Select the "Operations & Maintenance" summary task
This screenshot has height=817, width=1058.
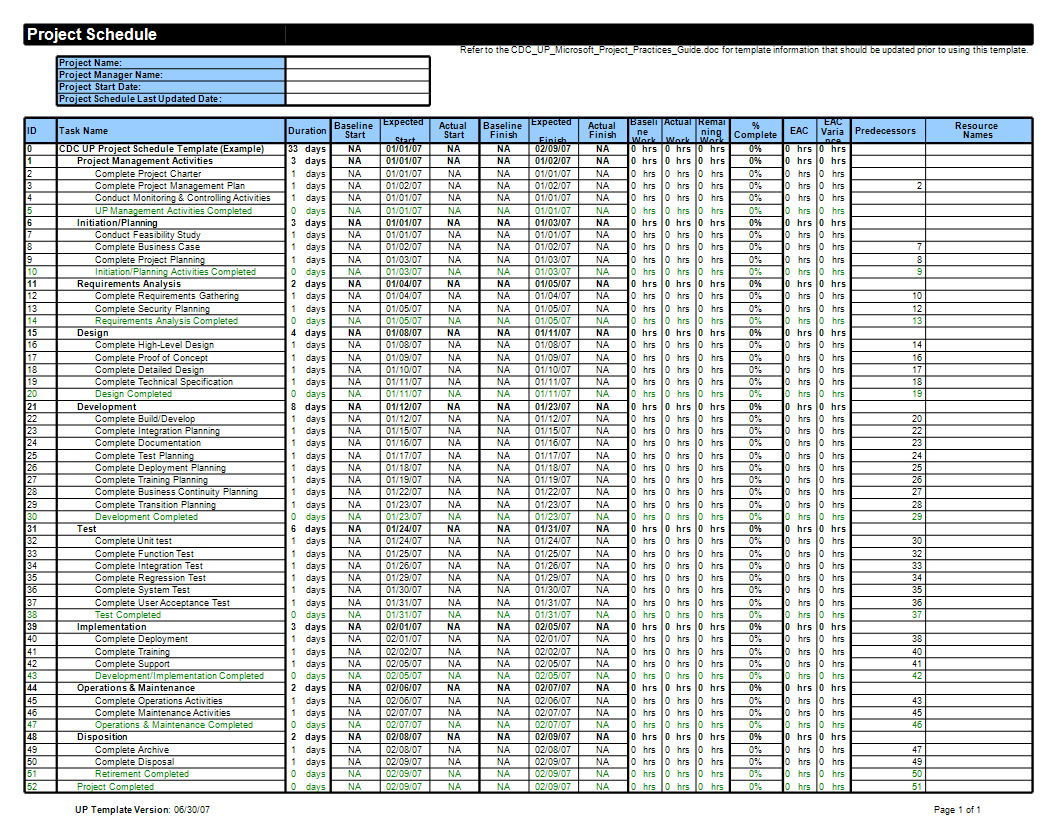pos(136,688)
